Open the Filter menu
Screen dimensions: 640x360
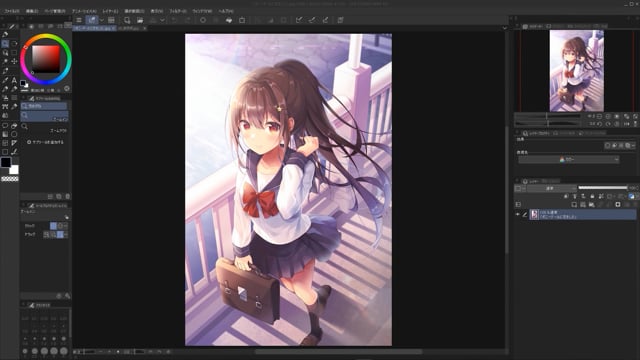pyautogui.click(x=178, y=11)
